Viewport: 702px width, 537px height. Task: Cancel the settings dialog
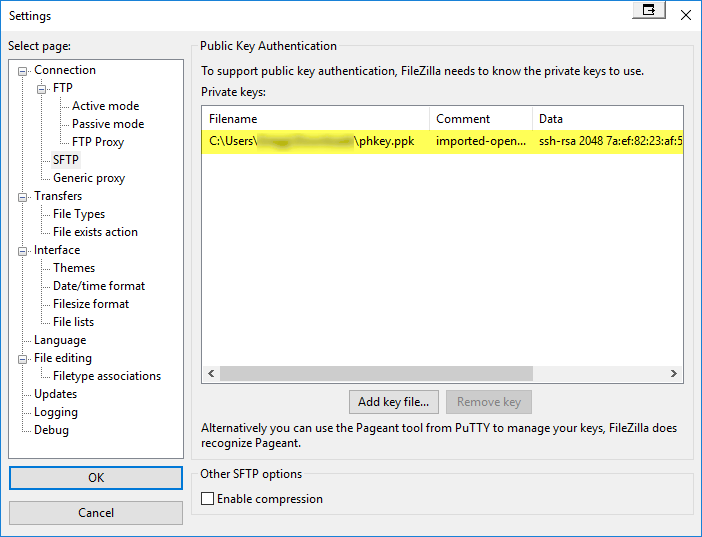point(96,513)
